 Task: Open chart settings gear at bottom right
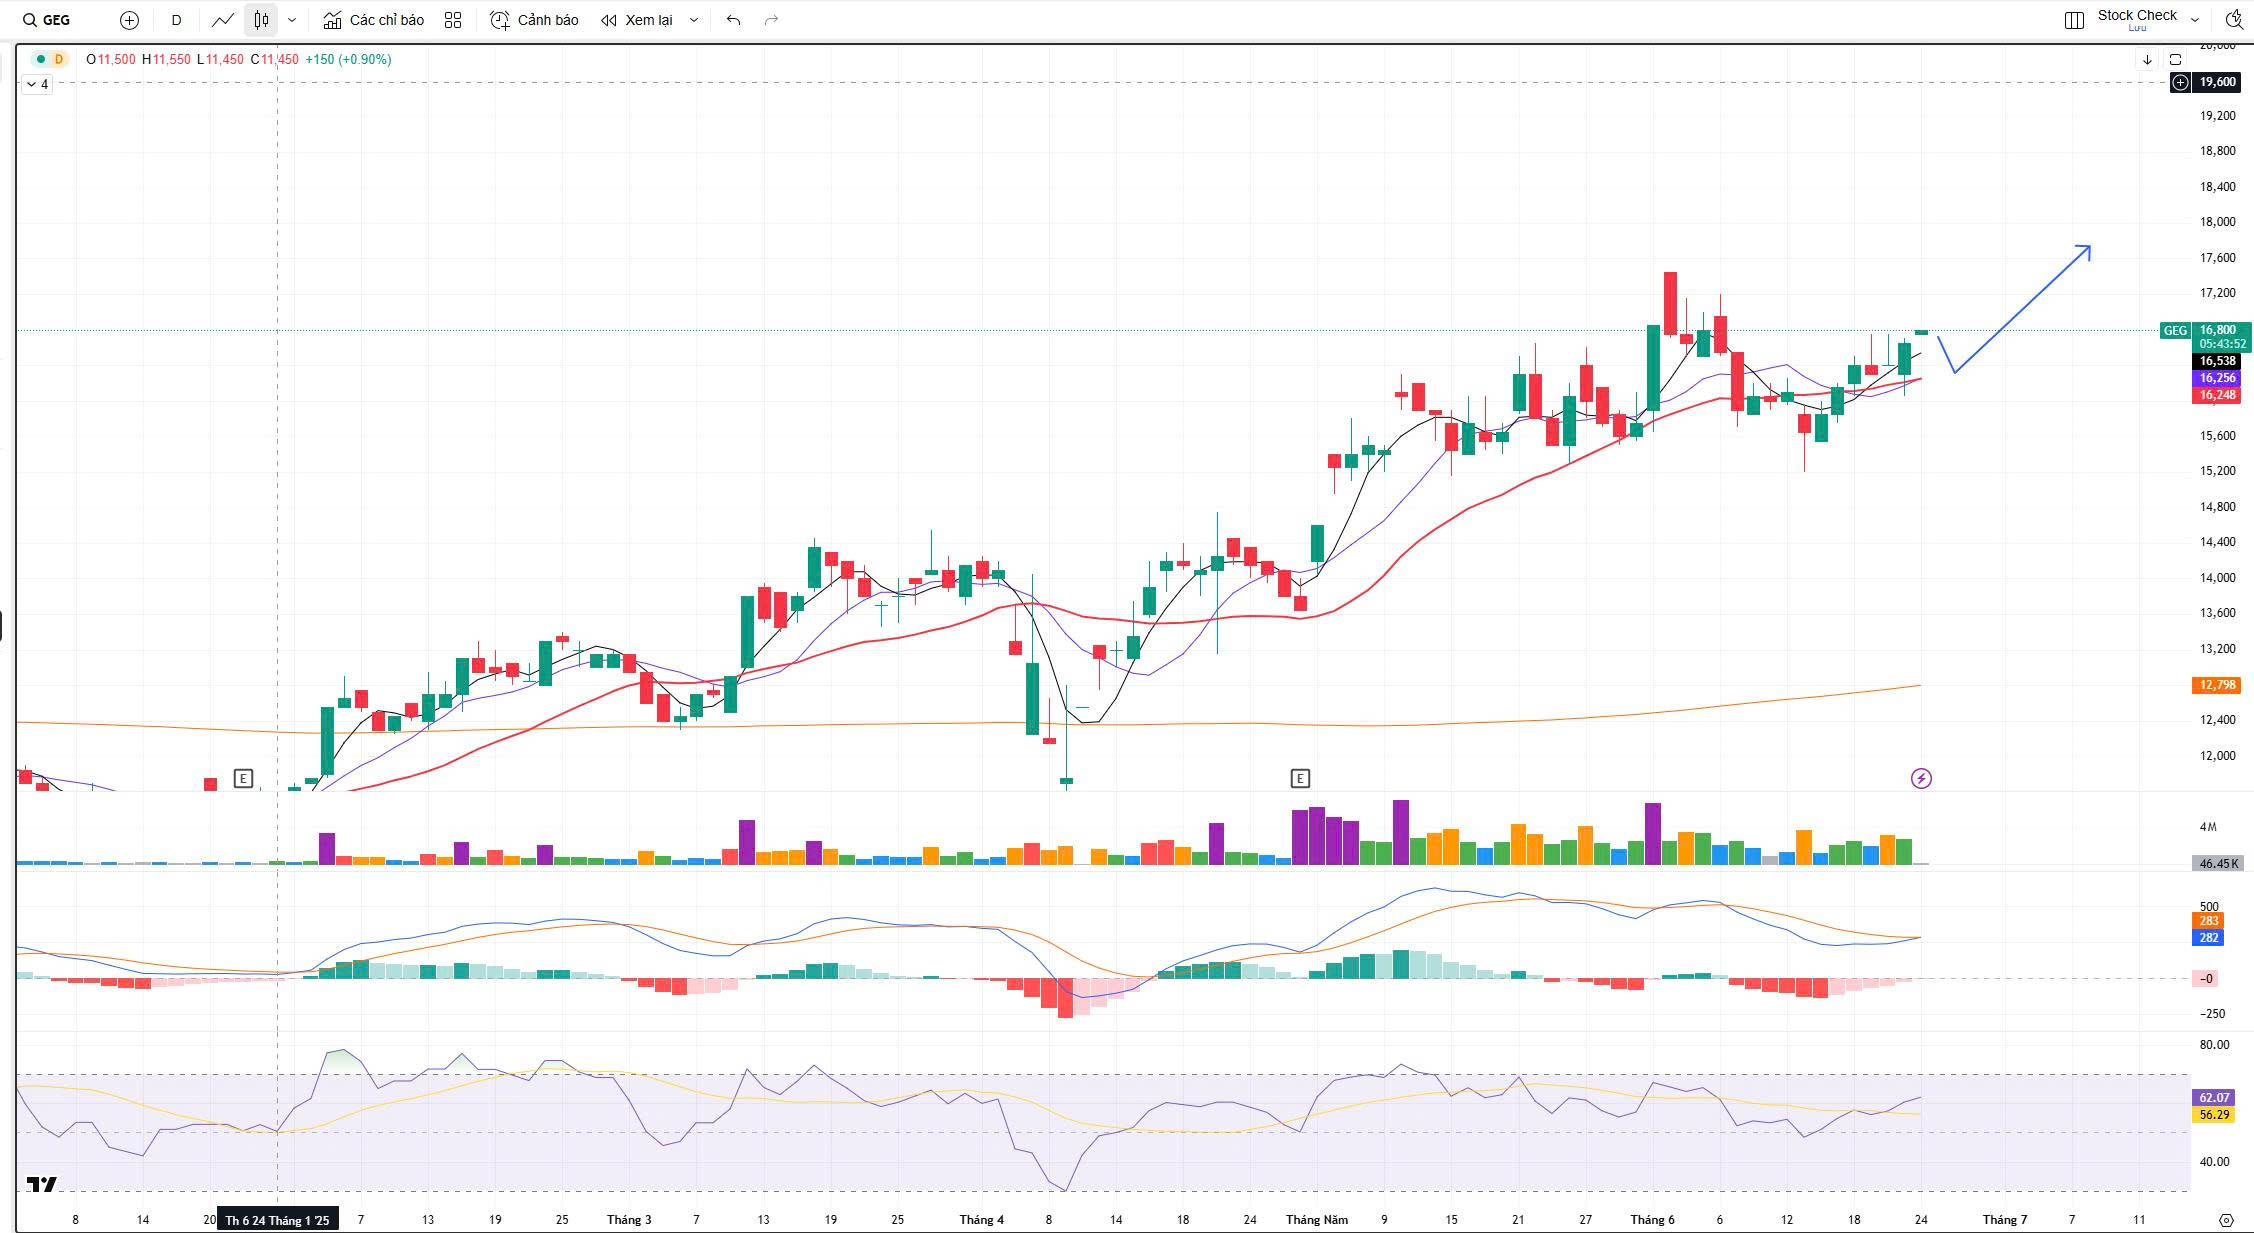tap(2226, 1220)
